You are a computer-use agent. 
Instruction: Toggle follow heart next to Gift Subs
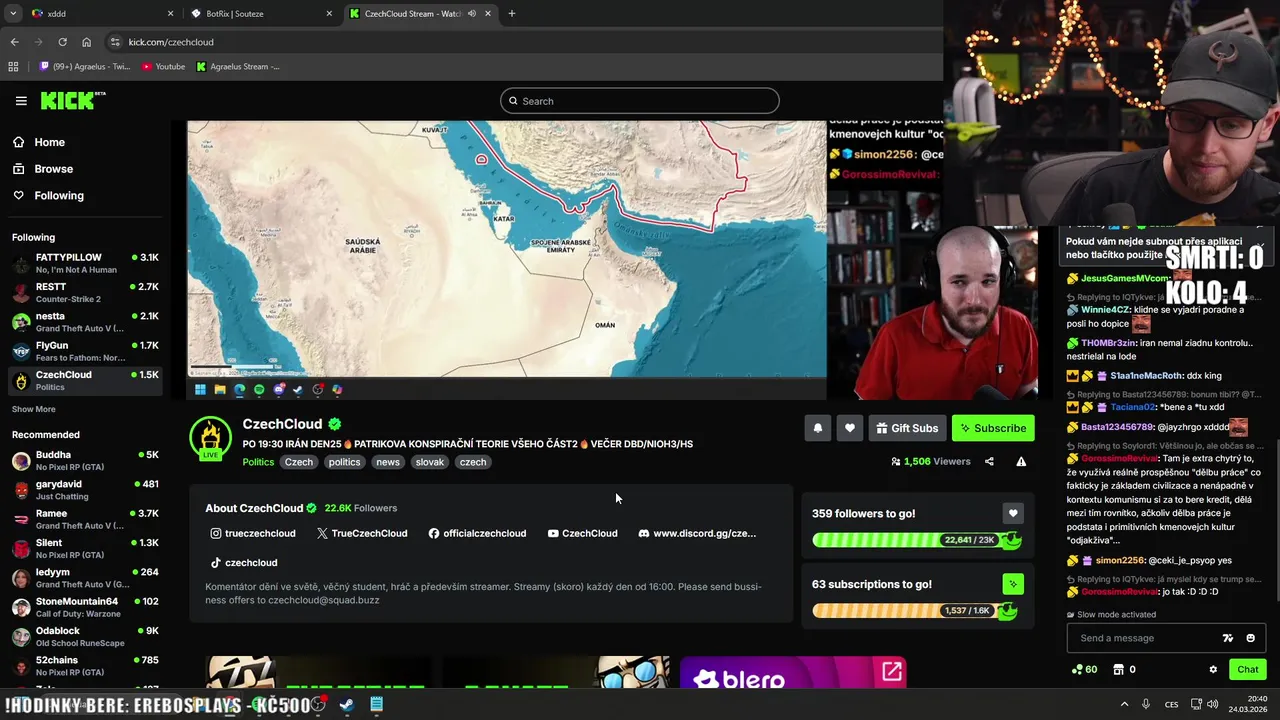coord(850,428)
